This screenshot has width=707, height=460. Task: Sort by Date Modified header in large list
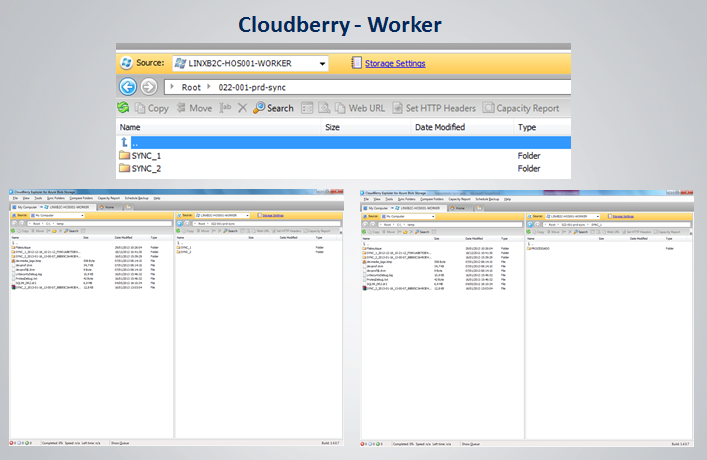pos(462,127)
